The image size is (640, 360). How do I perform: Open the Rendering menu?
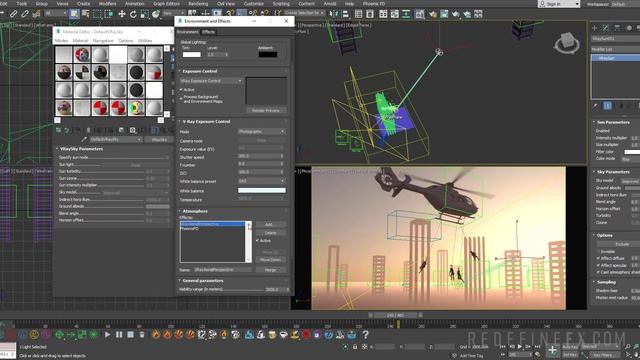coord(198,4)
